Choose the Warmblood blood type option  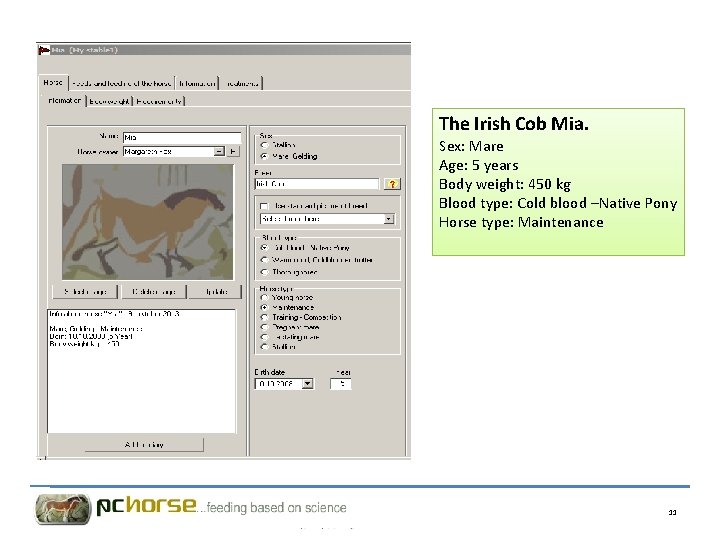[264, 259]
